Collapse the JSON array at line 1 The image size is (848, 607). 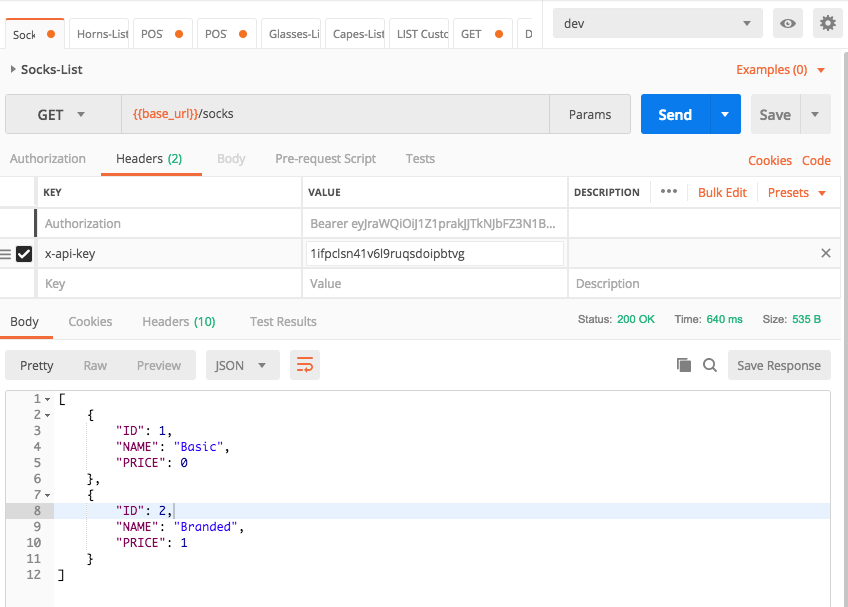(x=48, y=399)
